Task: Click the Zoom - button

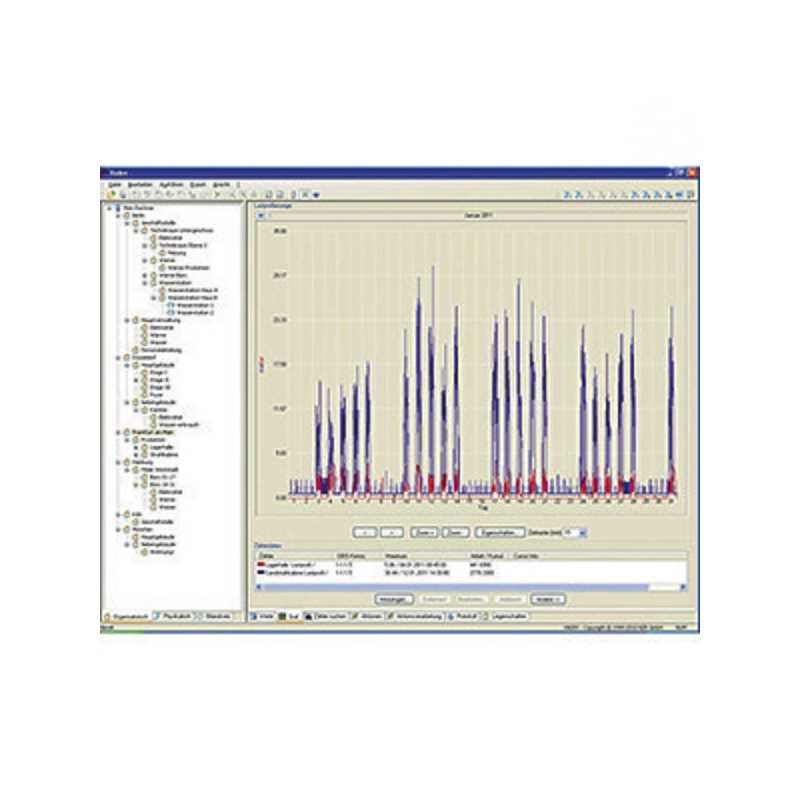Action: 455,533
